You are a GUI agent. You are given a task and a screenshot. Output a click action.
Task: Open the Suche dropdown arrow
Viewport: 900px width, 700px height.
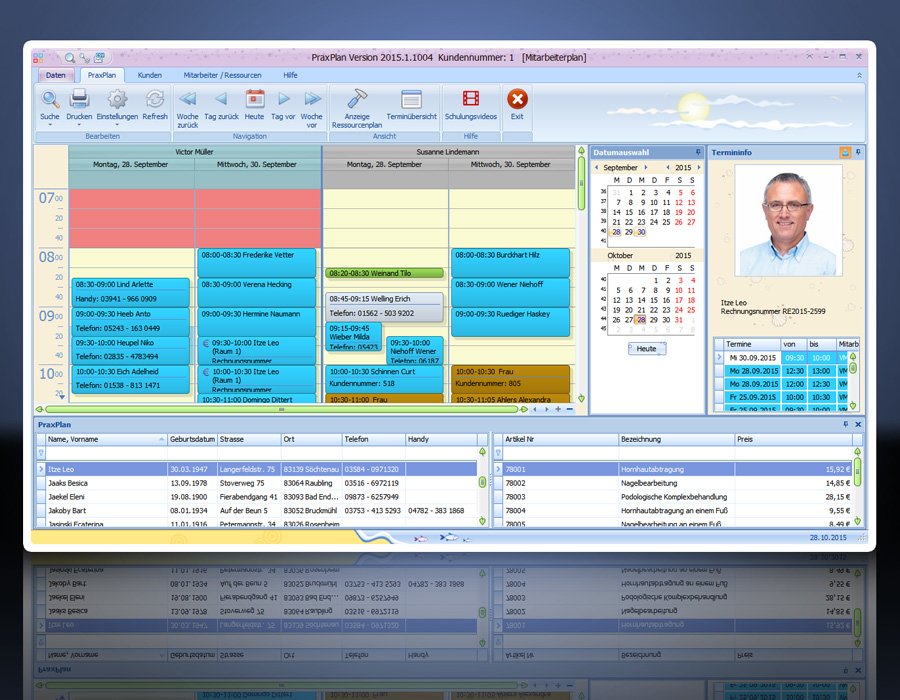point(50,125)
